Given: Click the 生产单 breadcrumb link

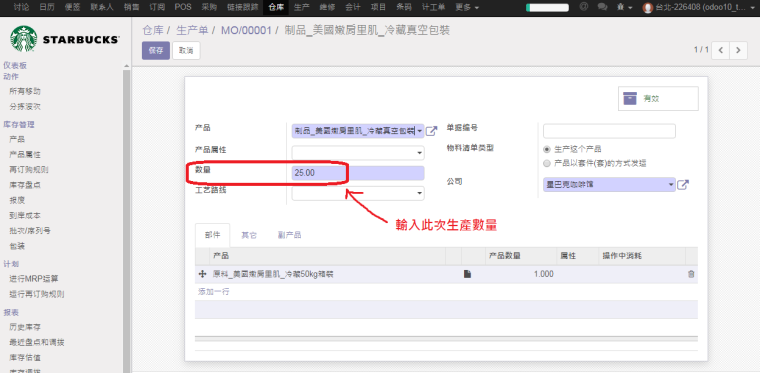Looking at the screenshot, I should [x=192, y=31].
